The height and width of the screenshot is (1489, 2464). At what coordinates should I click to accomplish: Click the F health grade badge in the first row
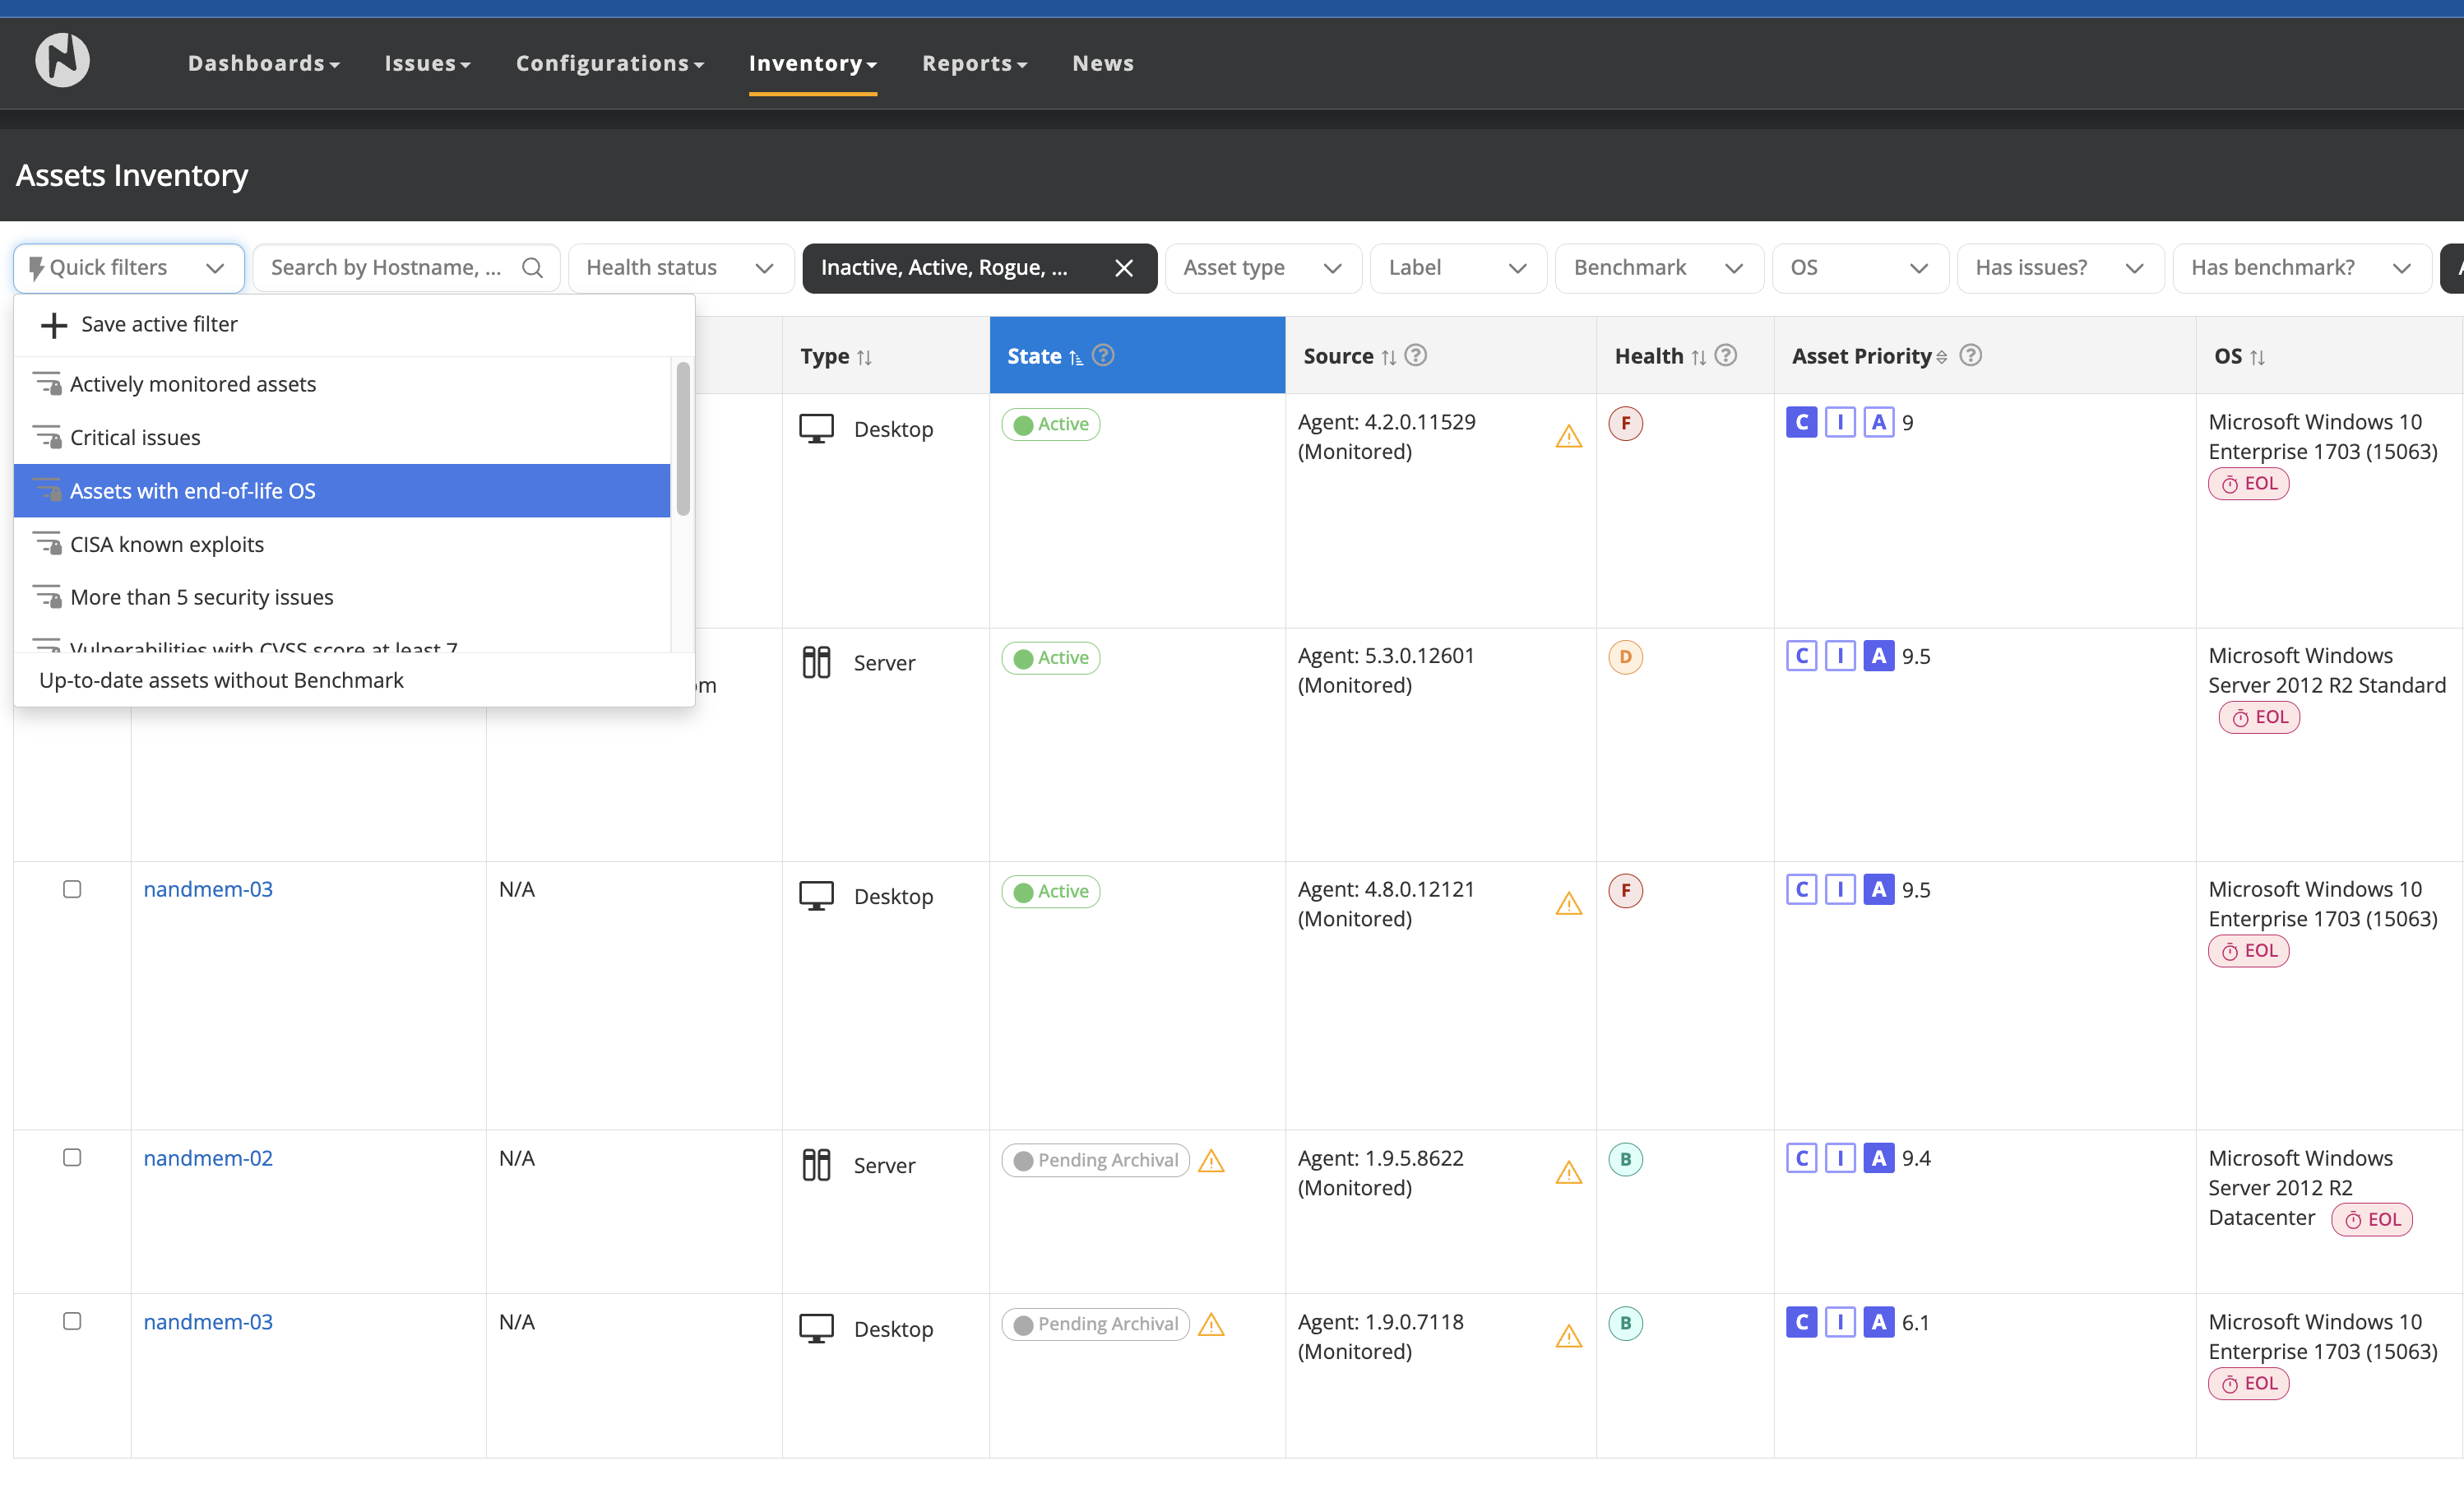click(x=1625, y=423)
